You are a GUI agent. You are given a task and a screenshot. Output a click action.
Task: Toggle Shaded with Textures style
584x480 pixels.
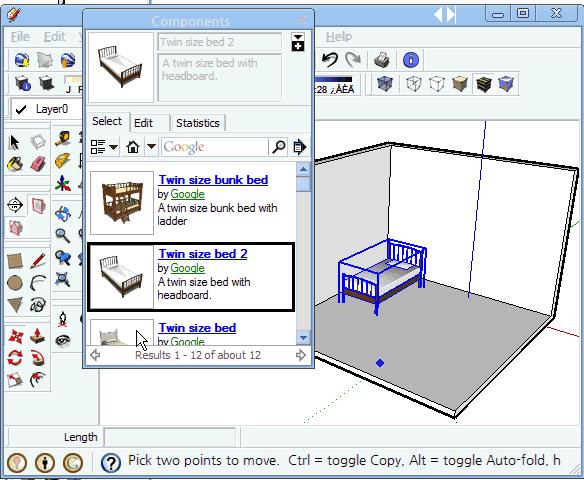pyautogui.click(x=483, y=84)
